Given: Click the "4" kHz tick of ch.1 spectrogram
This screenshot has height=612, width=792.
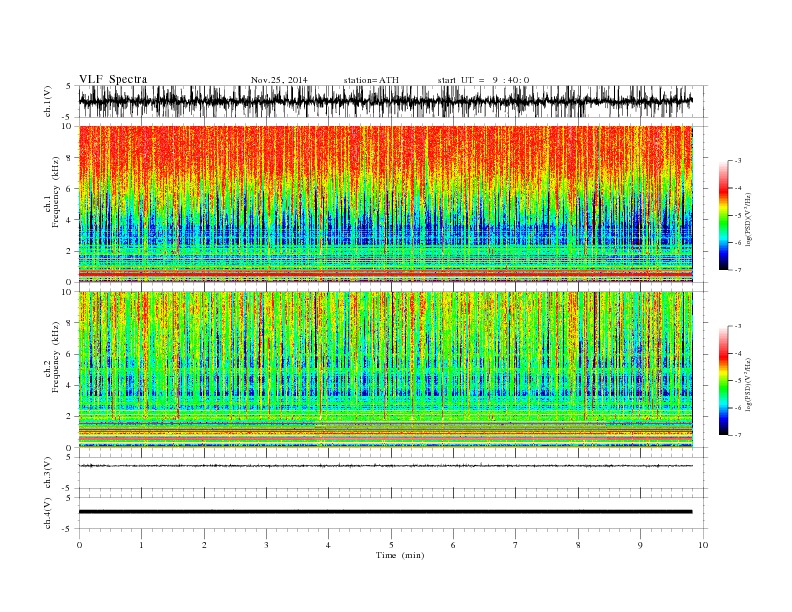Looking at the screenshot, I should tap(69, 220).
